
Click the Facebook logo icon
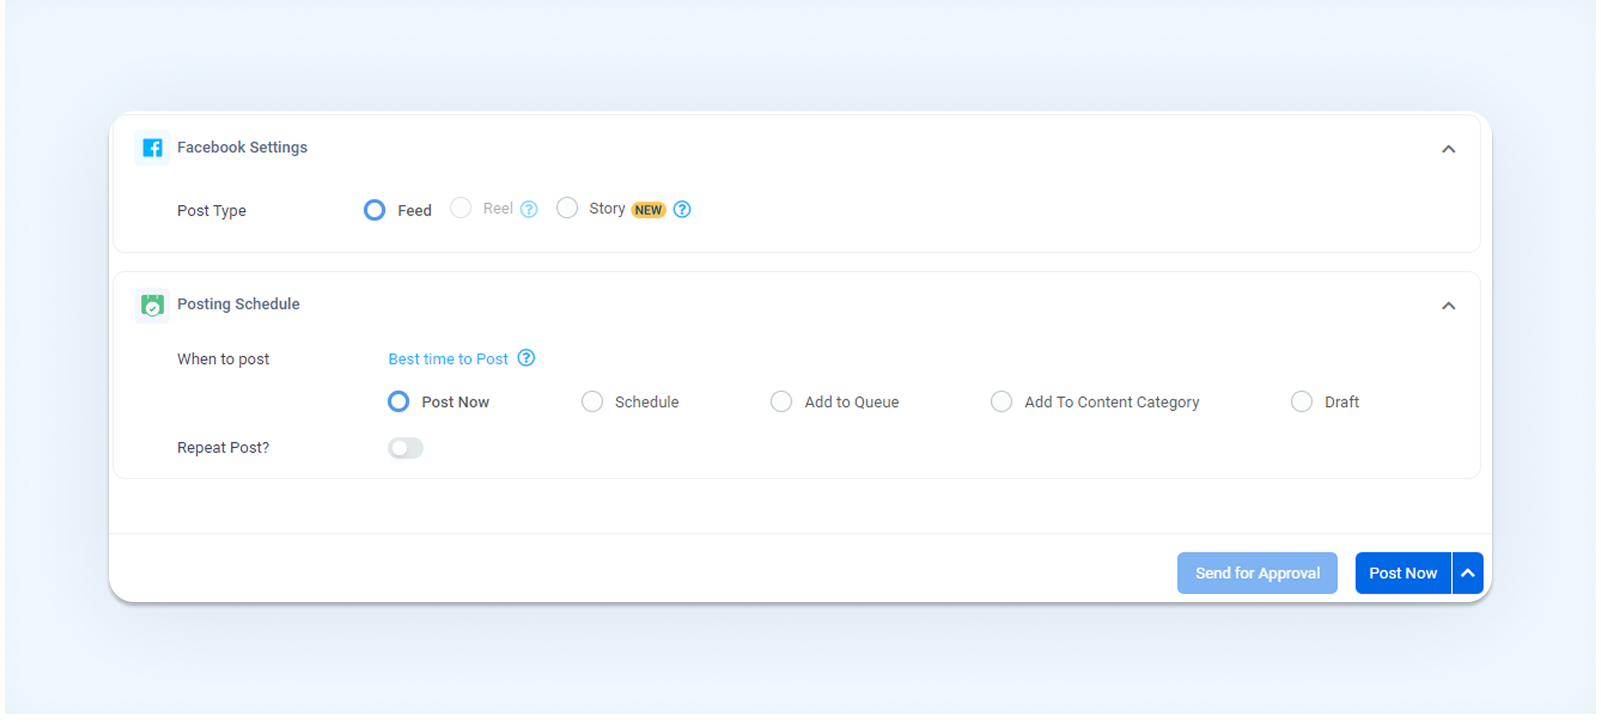tap(152, 148)
